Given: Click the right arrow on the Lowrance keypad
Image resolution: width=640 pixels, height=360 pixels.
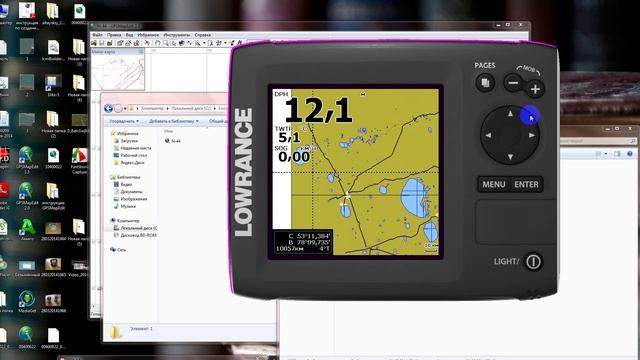Looking at the screenshot, I should 531,135.
